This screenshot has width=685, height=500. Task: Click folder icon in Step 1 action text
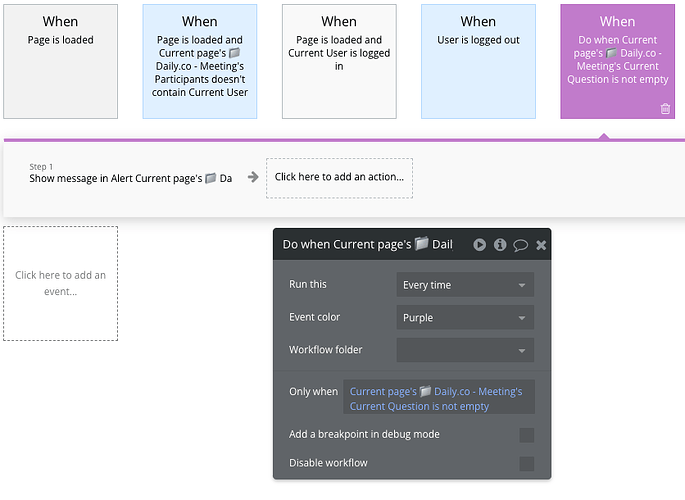point(211,178)
